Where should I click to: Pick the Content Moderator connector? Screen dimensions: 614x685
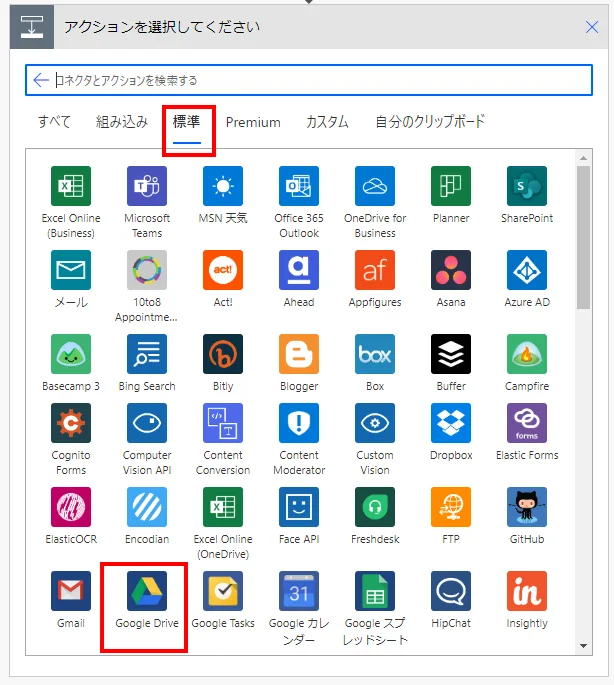pos(299,423)
